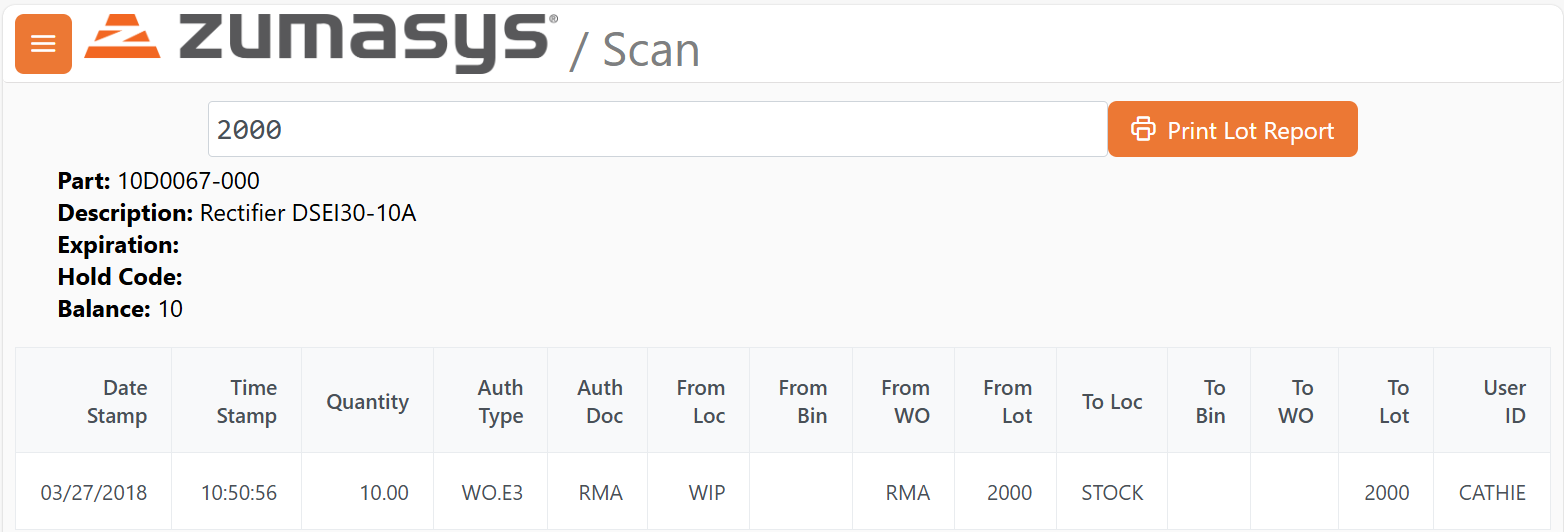Click the WO.E3 auth type cell

492,493
